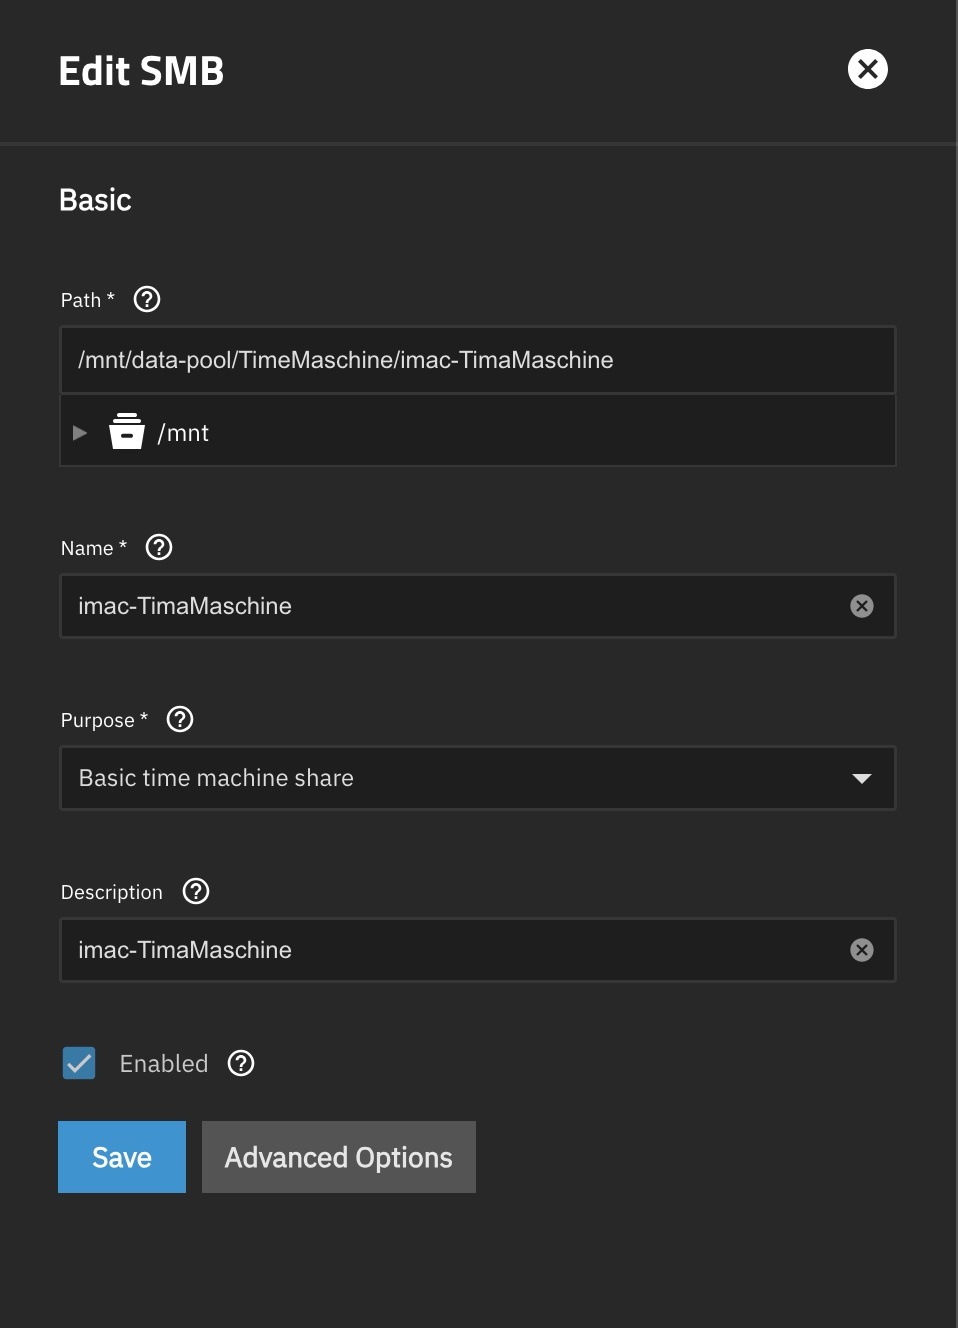Open help tooltip for Name field
958x1328 pixels.
[159, 547]
